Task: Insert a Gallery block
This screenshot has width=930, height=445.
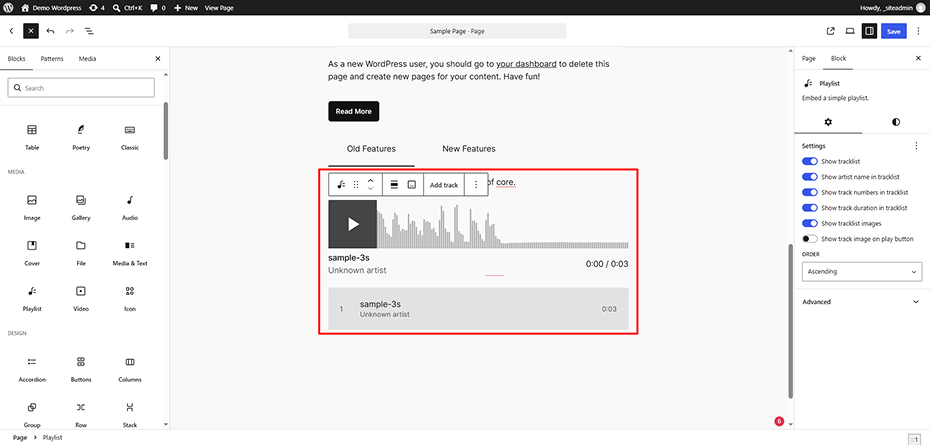Action: 81,207
